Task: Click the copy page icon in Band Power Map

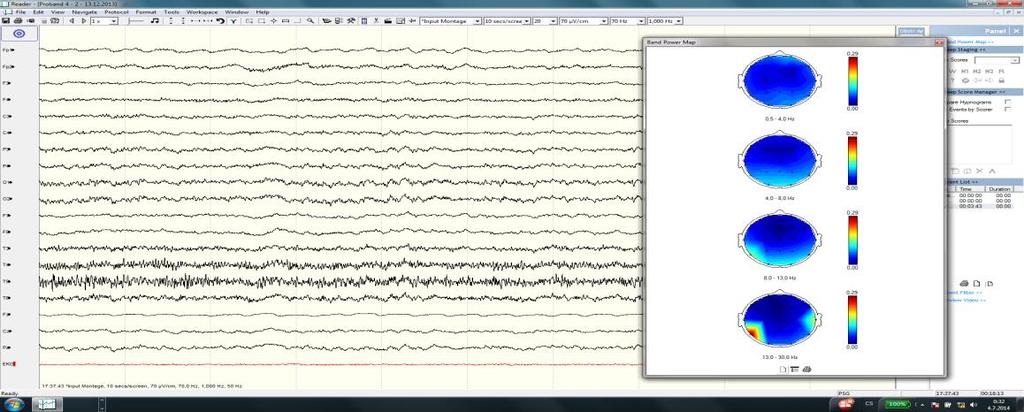Action: click(x=784, y=370)
